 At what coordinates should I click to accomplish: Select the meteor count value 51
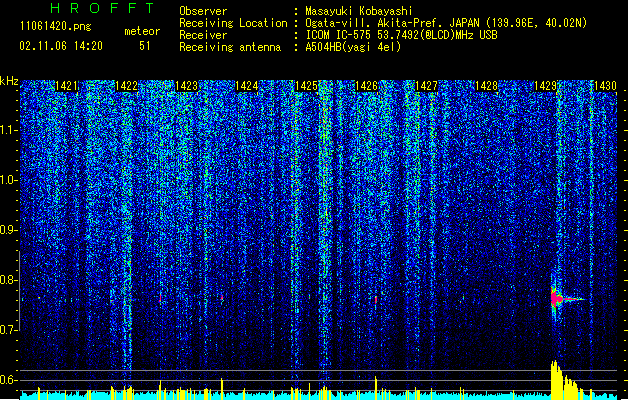pyautogui.click(x=145, y=46)
